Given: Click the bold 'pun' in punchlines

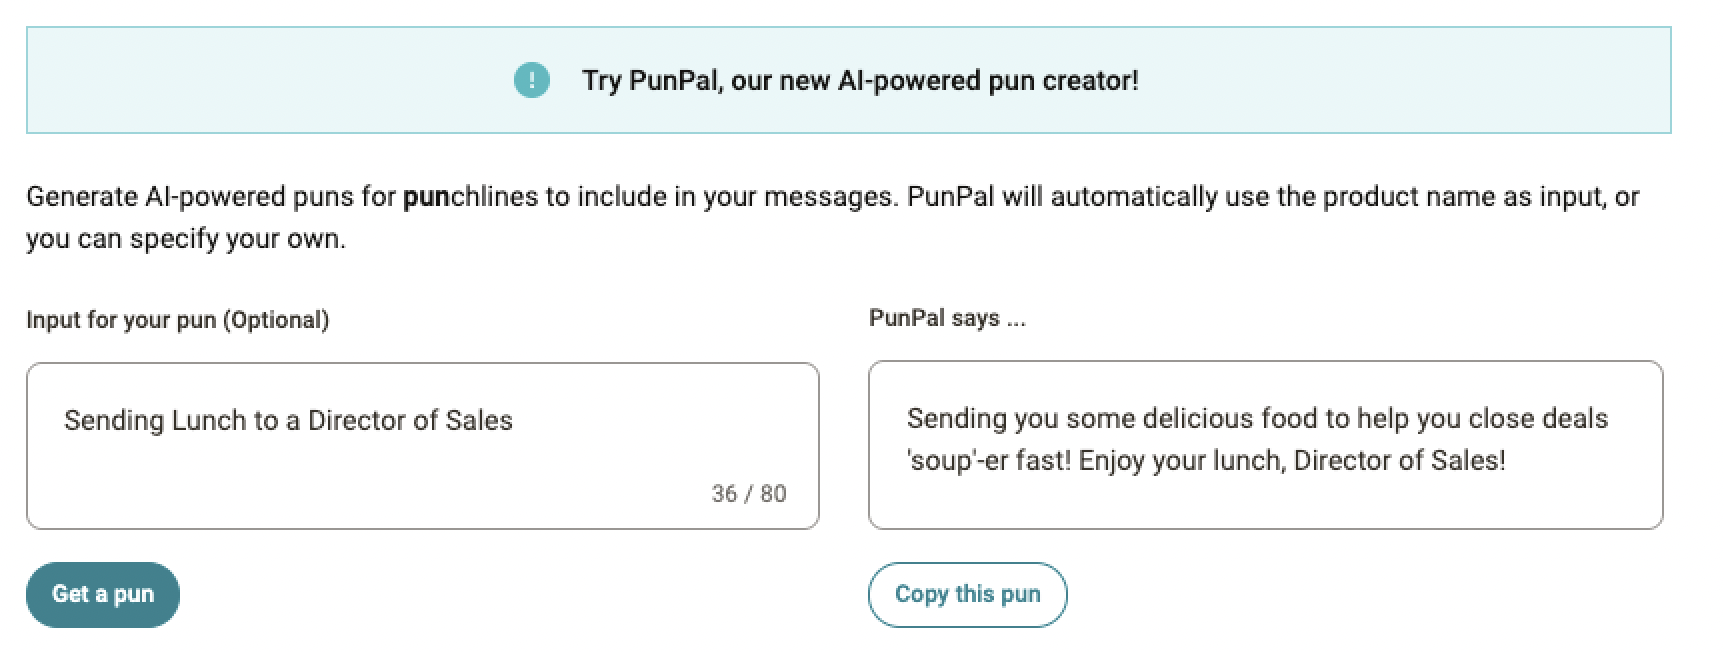Looking at the screenshot, I should point(426,197).
